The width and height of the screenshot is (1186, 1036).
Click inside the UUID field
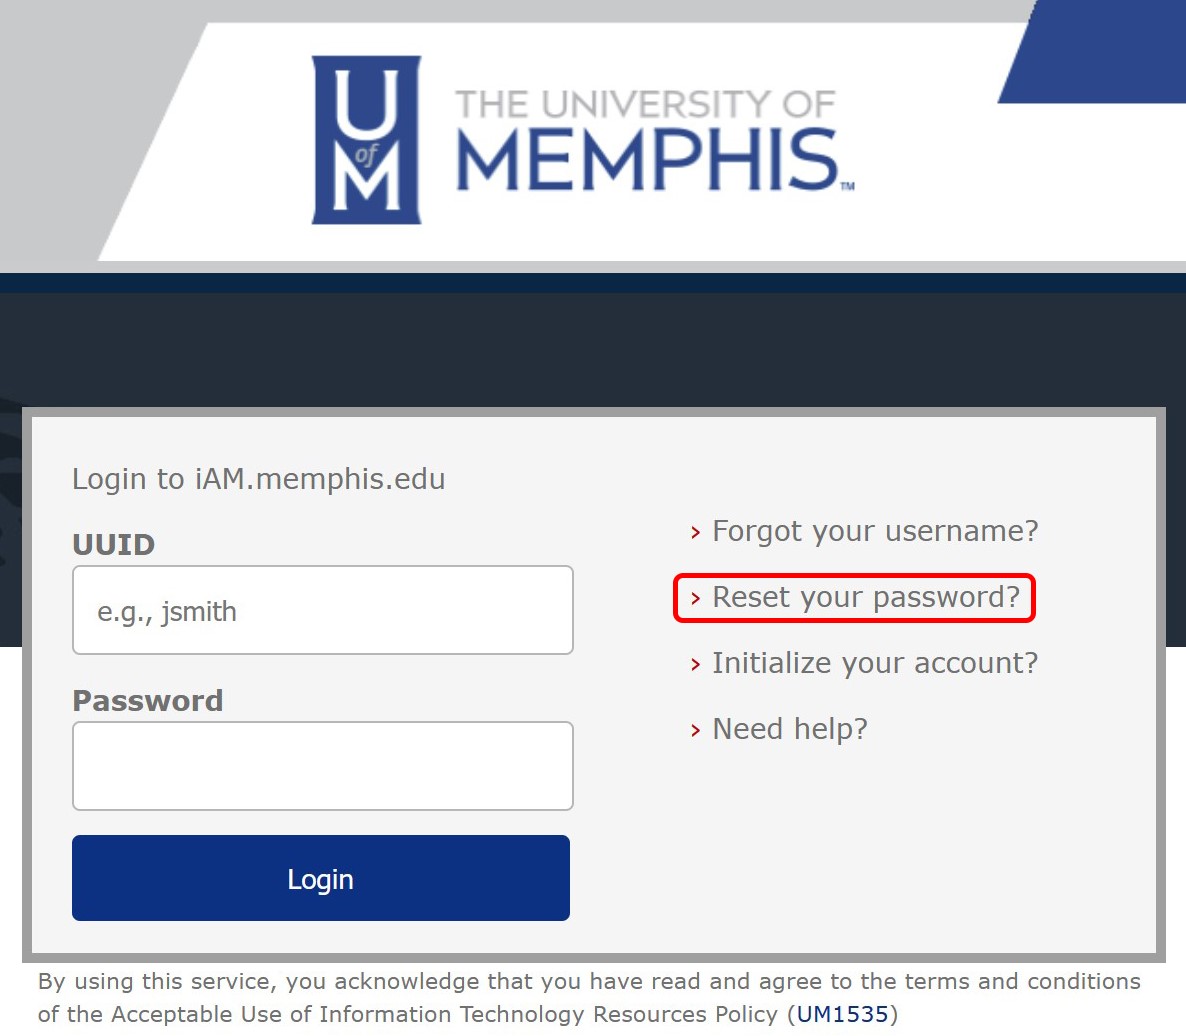(x=322, y=610)
